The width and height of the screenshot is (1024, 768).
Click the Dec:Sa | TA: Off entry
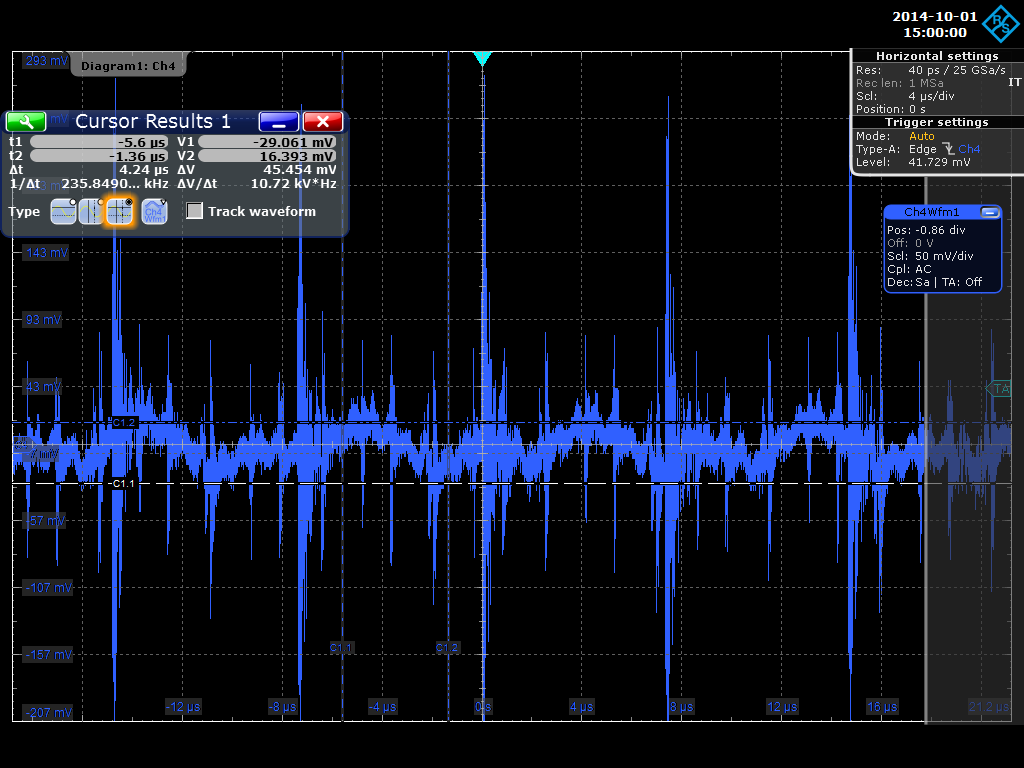point(935,282)
